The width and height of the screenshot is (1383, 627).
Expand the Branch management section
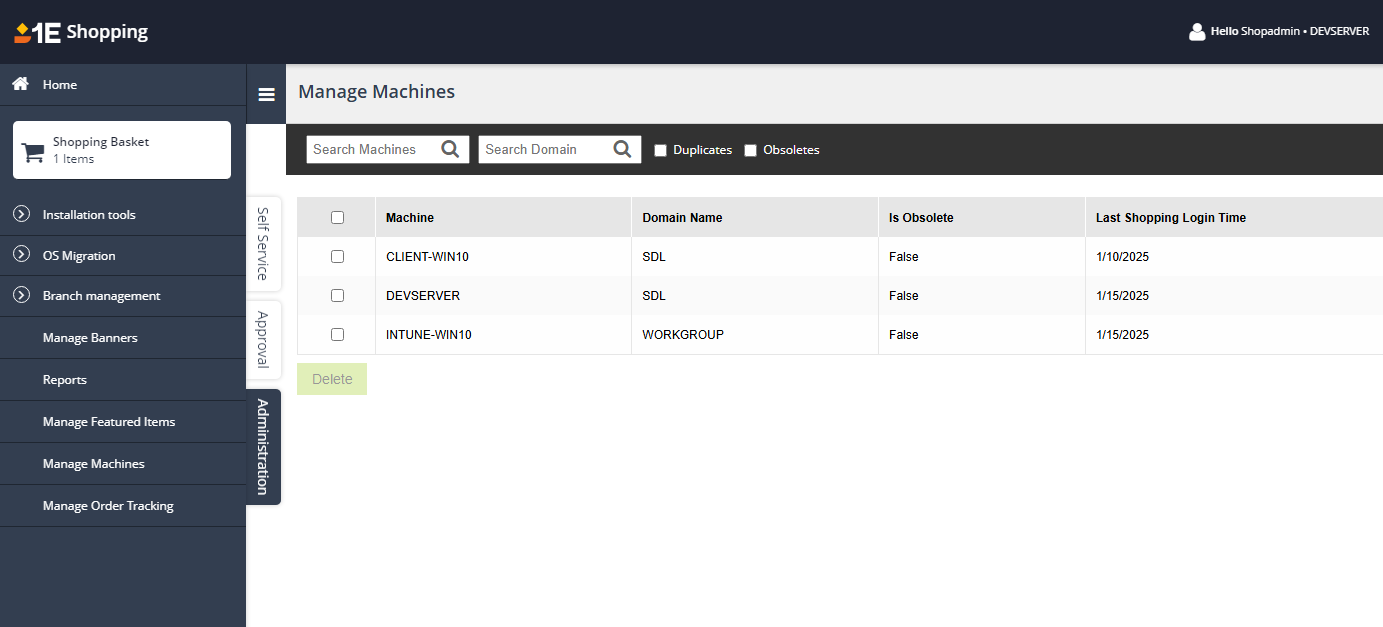tap(21, 295)
